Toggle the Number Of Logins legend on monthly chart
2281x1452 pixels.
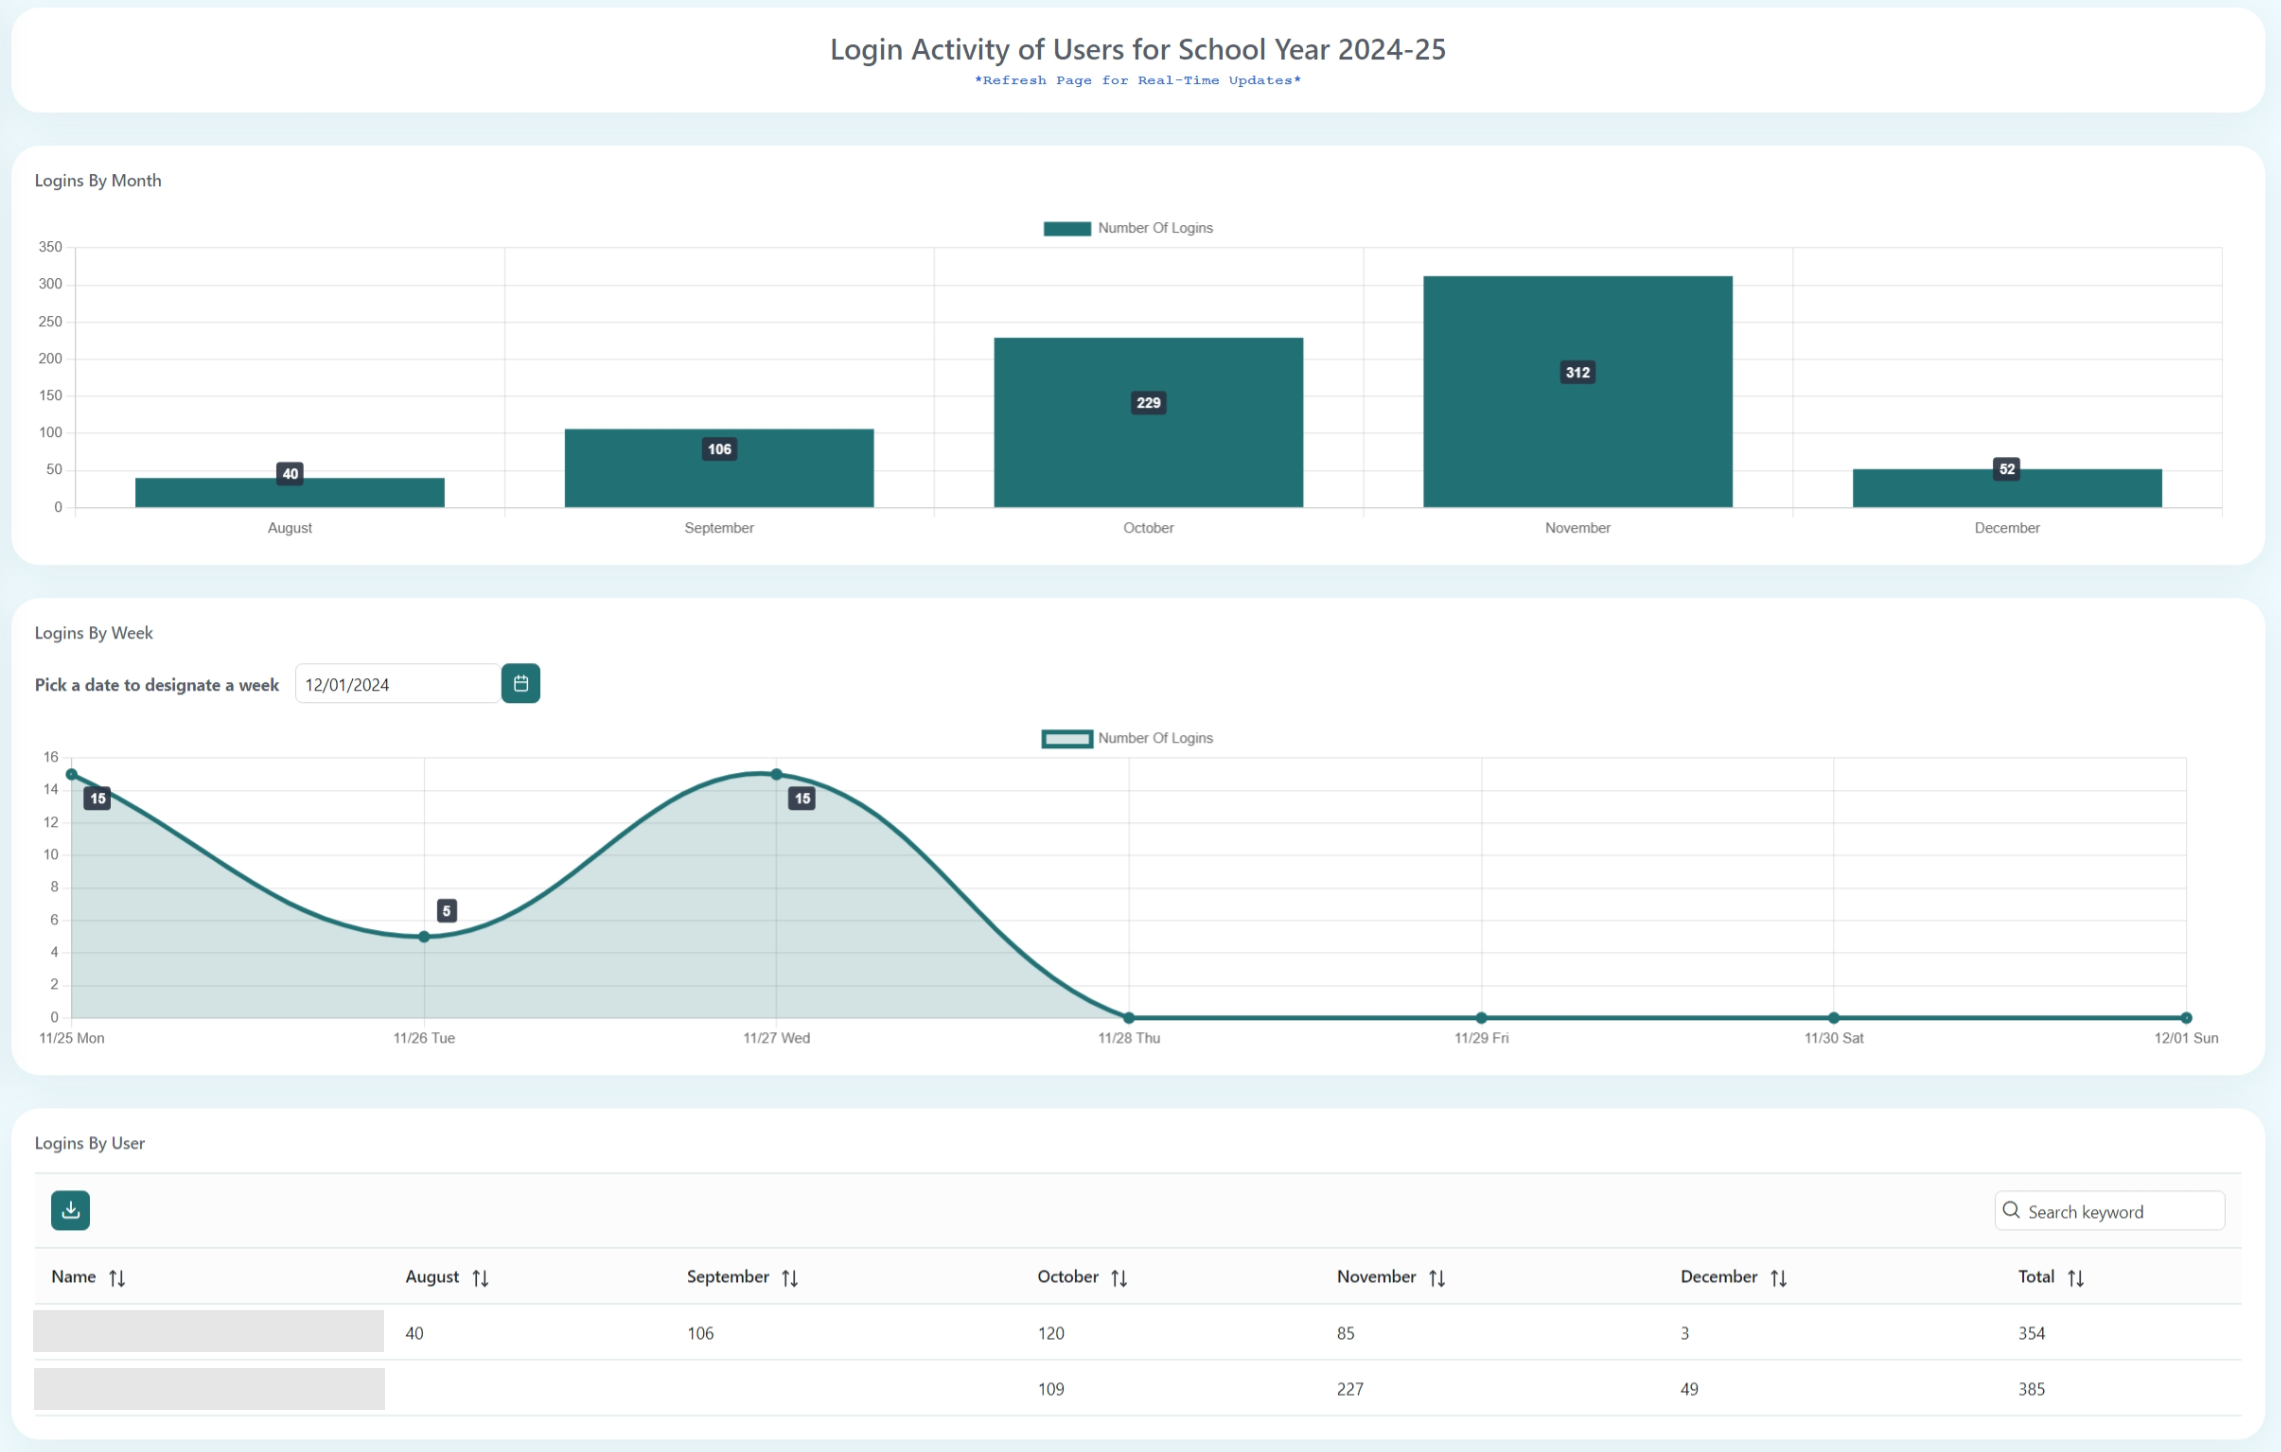click(1128, 227)
